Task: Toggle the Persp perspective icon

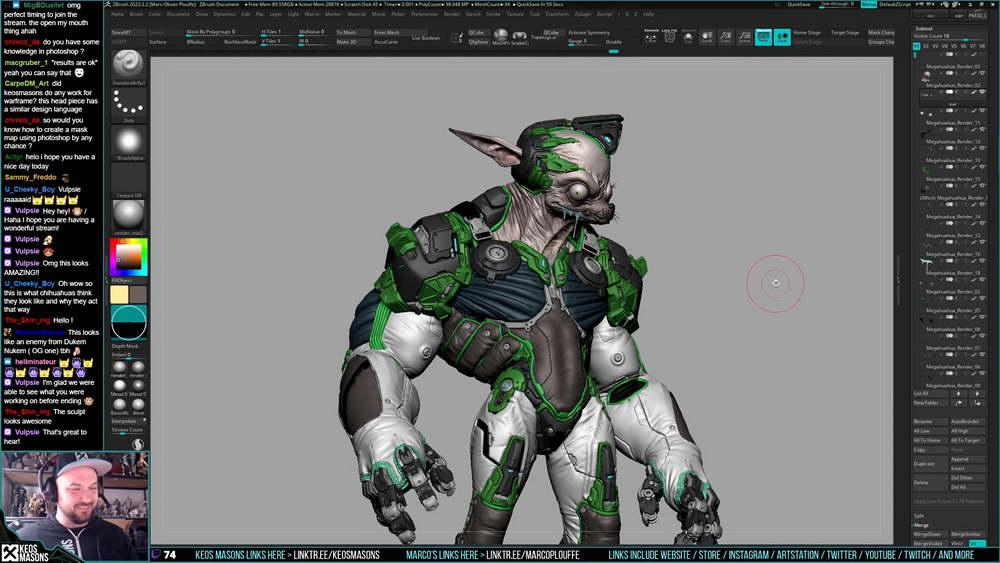Action: point(763,37)
